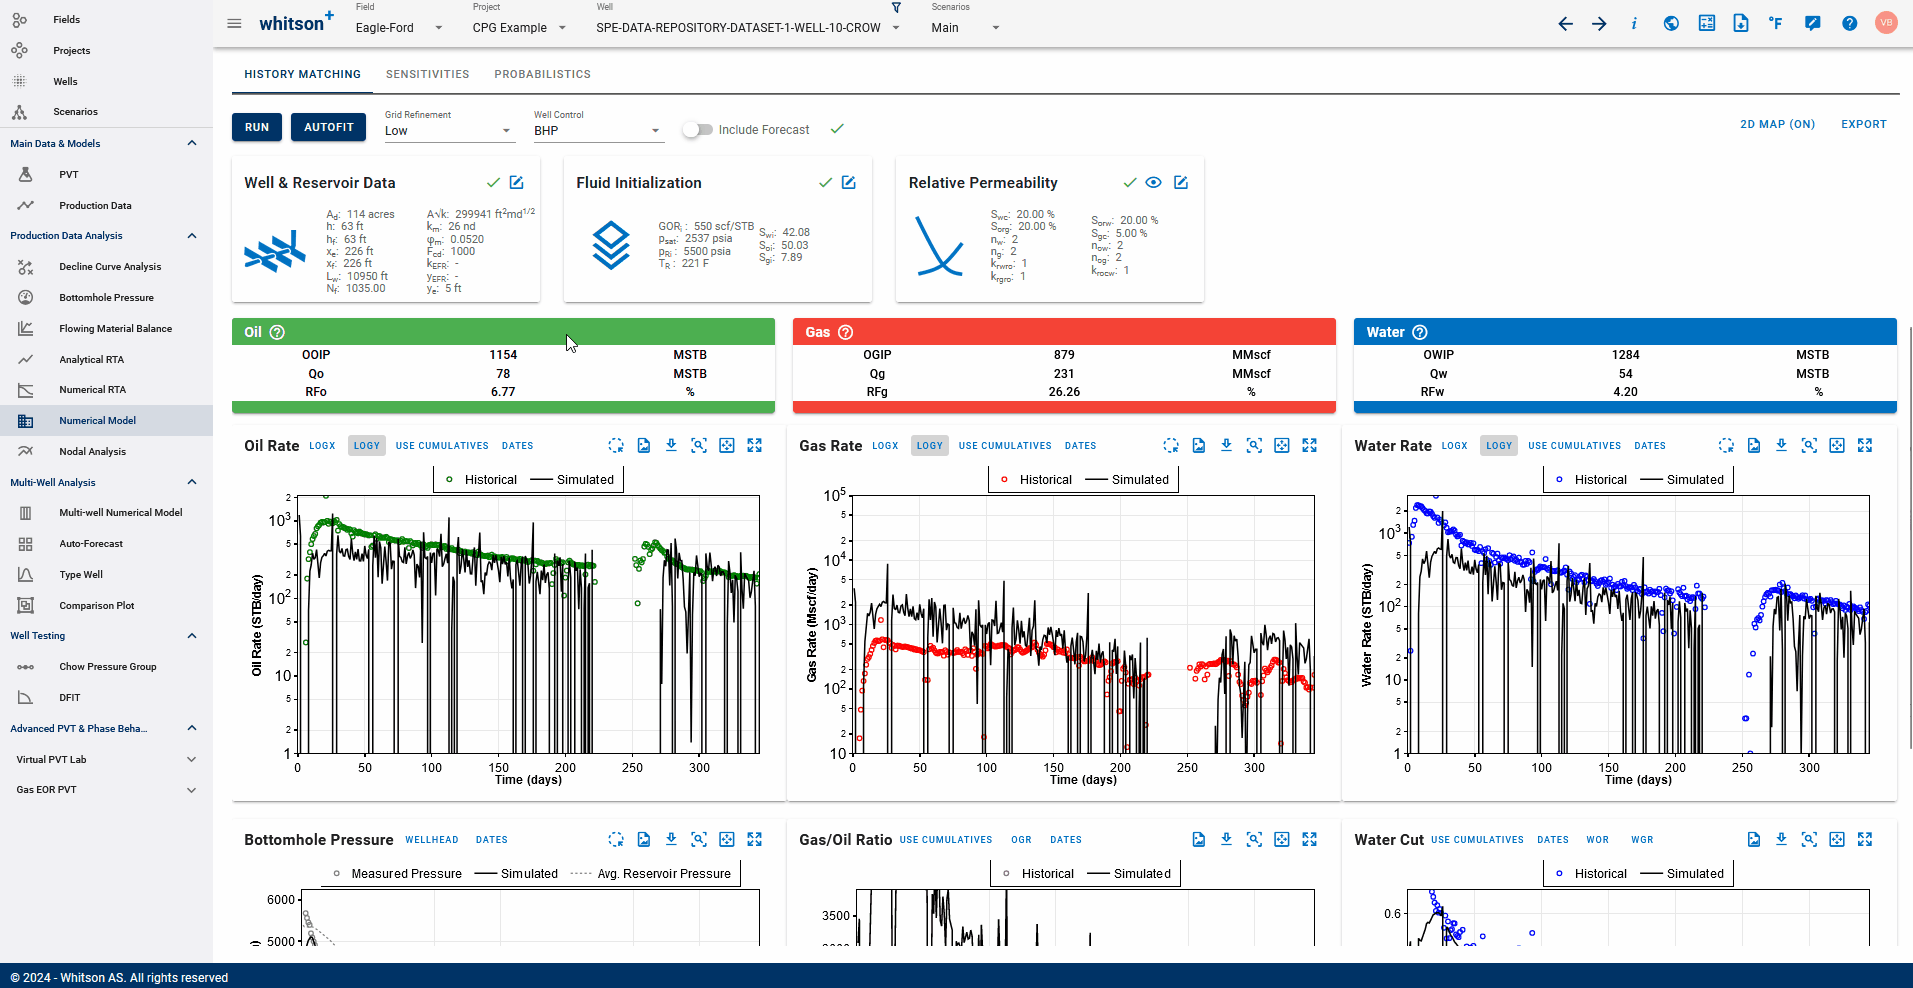Screen dimensions: 1913x988
Task: Toggle LOGX on Gas Rate chart
Action: [885, 446]
